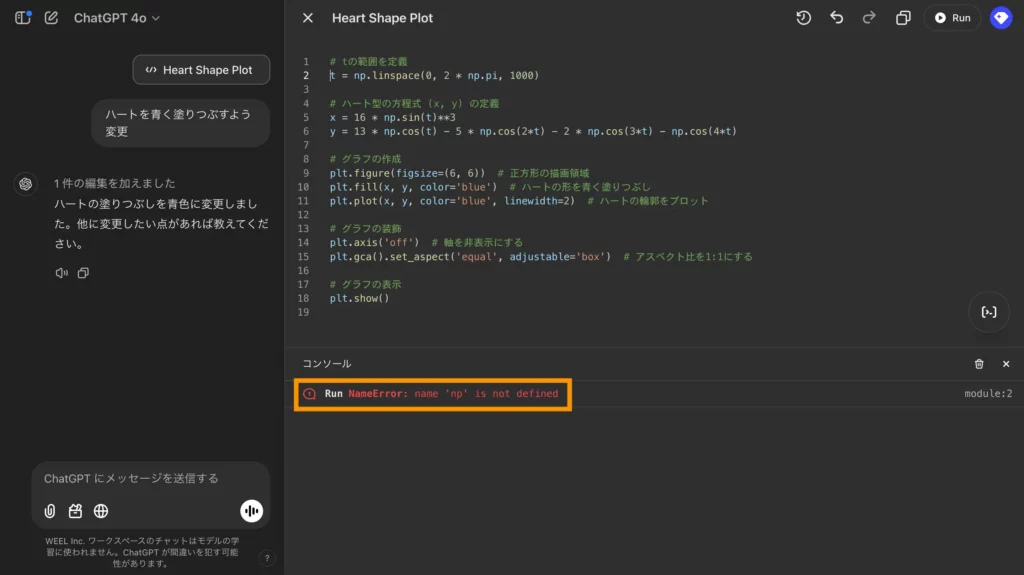Click the read aloud speaker icon
This screenshot has height=575, width=1024.
[61, 273]
